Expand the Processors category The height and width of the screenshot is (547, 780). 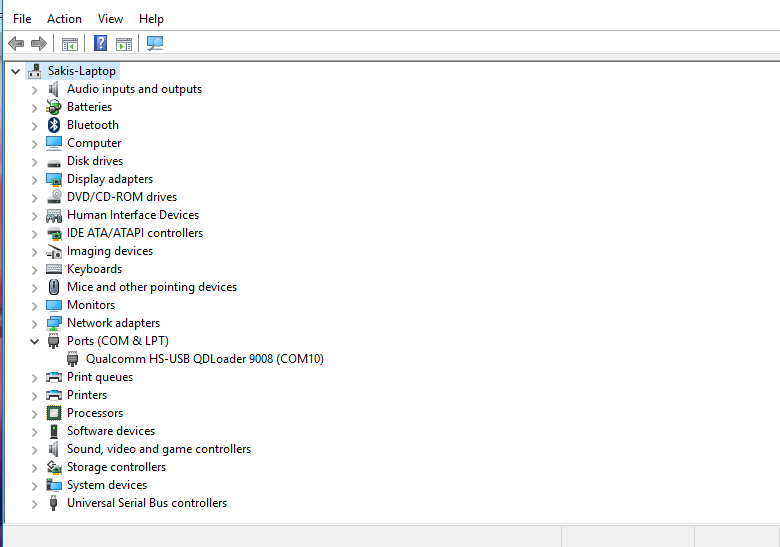34,414
